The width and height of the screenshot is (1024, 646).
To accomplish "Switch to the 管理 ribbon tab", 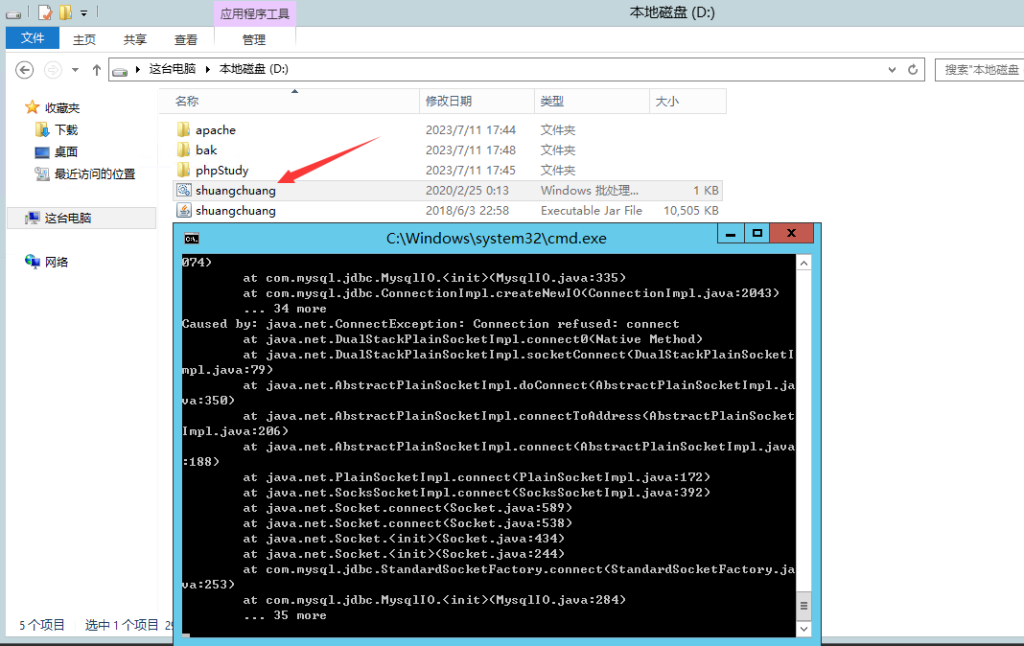I will (254, 40).
